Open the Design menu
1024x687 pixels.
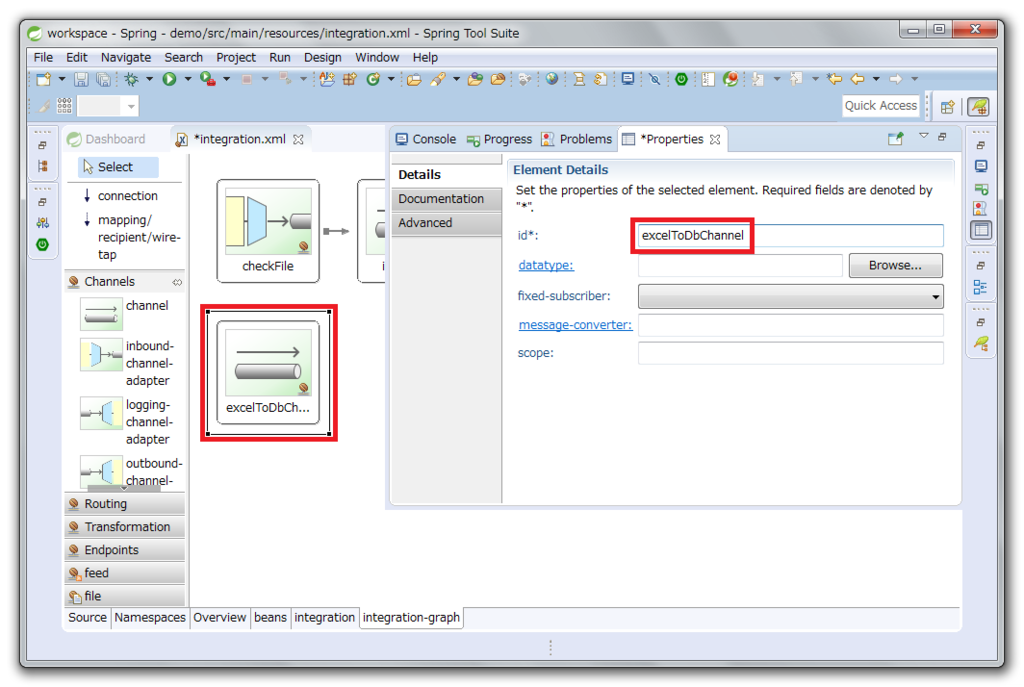[323, 57]
